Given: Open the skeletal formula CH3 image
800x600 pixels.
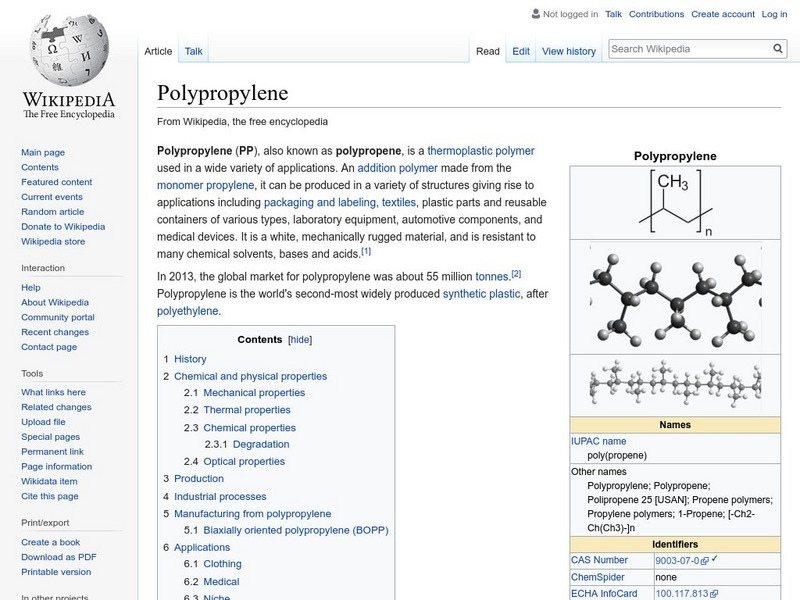Looking at the screenshot, I should pyautogui.click(x=675, y=203).
